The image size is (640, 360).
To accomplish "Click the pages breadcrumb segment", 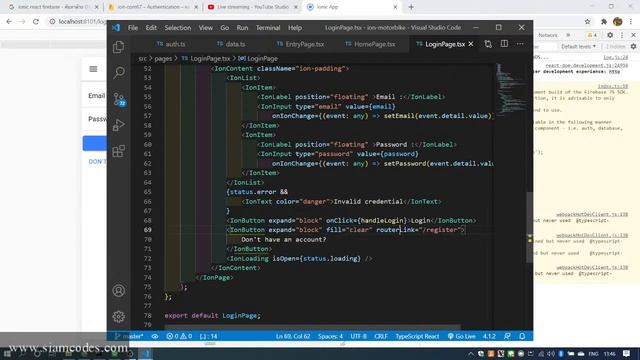I will tap(163, 59).
